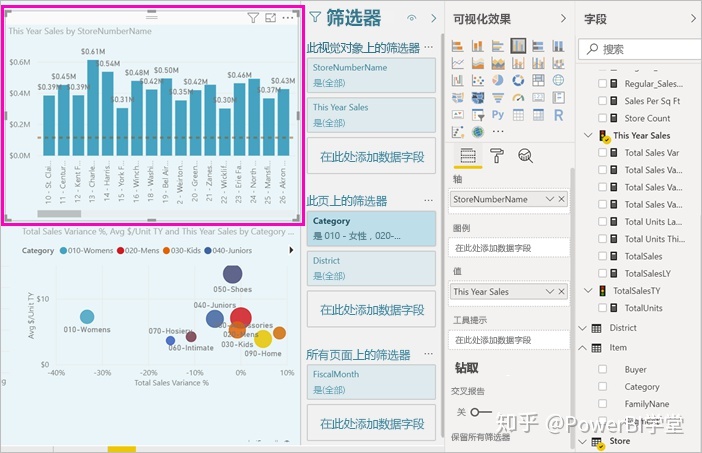
Task: Check the TotalUnits field checkbox
Action: [603, 308]
